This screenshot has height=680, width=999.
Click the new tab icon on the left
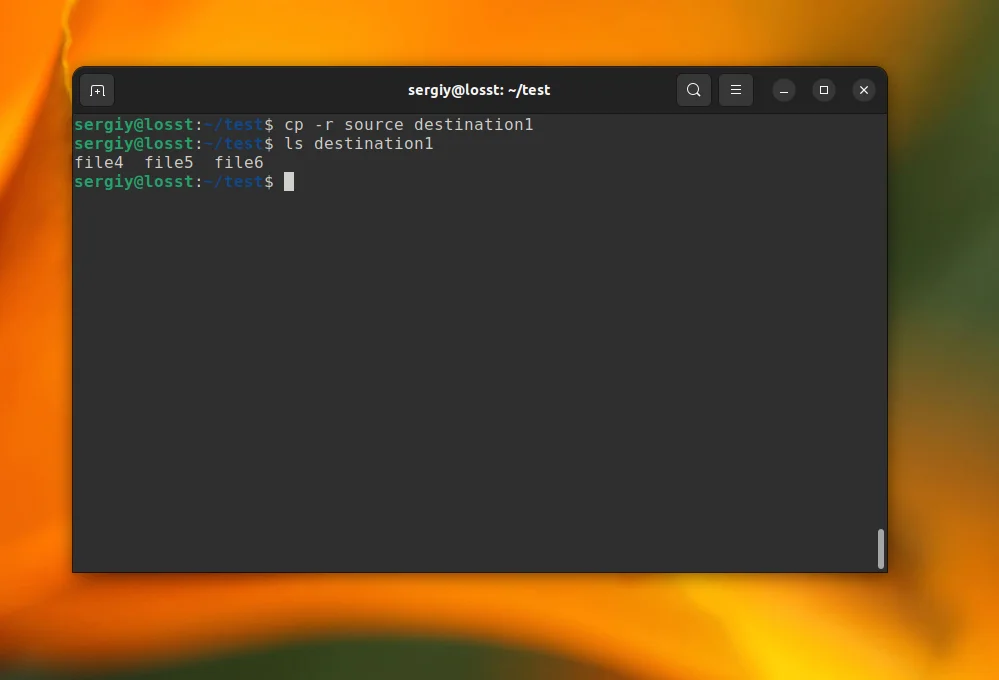[97, 90]
